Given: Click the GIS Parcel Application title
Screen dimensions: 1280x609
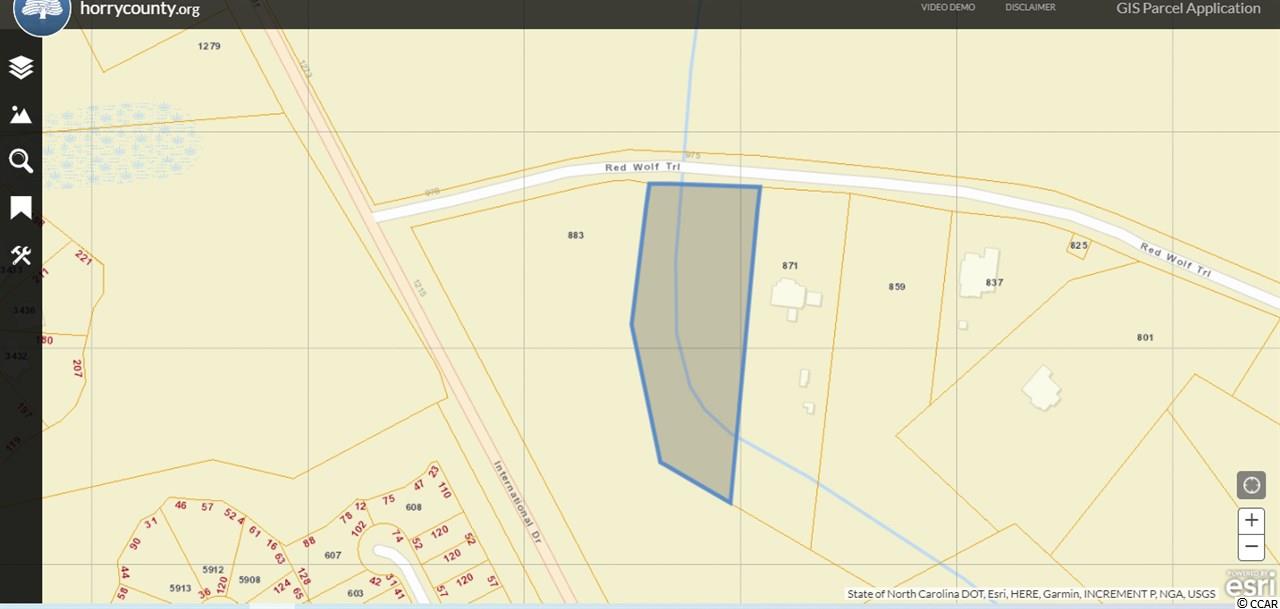Looking at the screenshot, I should click(1188, 9).
